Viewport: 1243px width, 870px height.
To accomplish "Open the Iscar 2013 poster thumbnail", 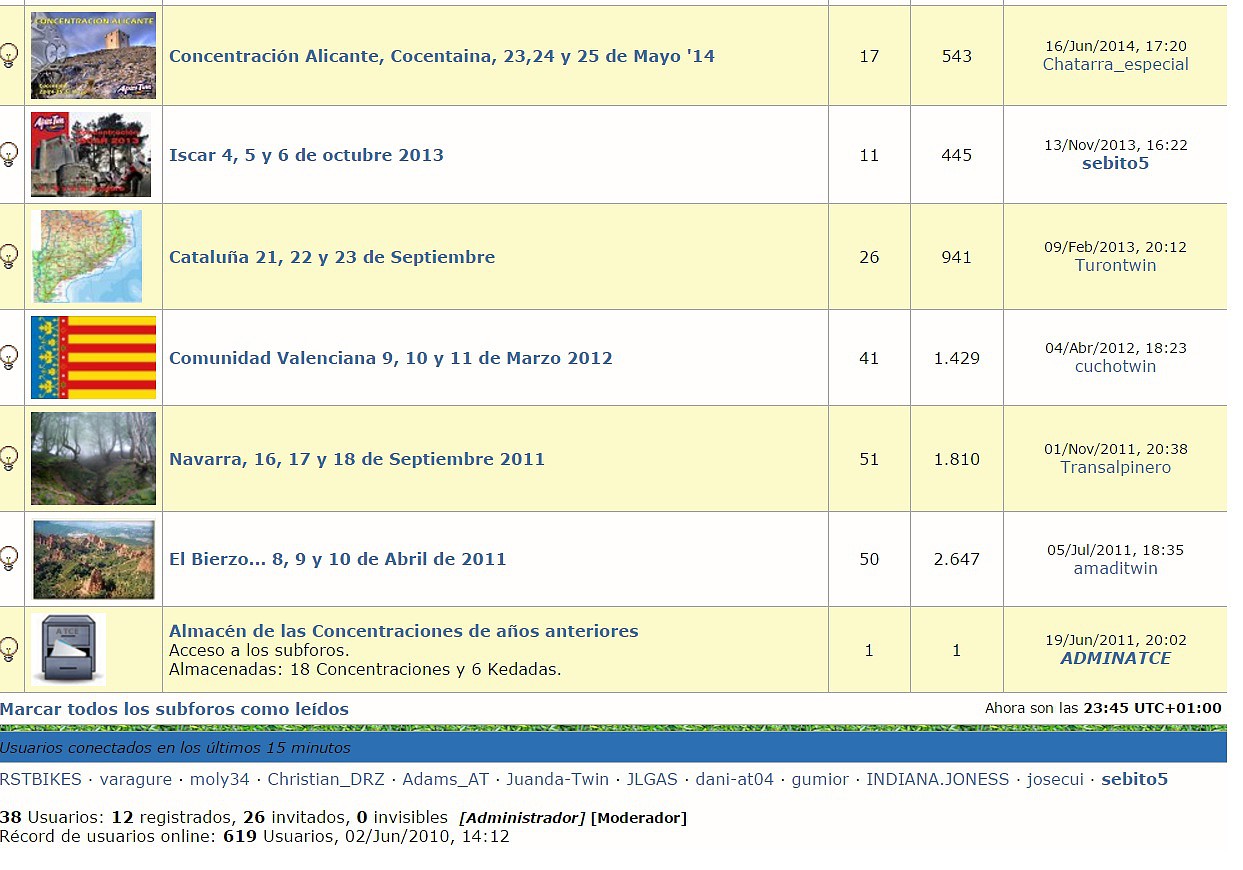I will (91, 154).
